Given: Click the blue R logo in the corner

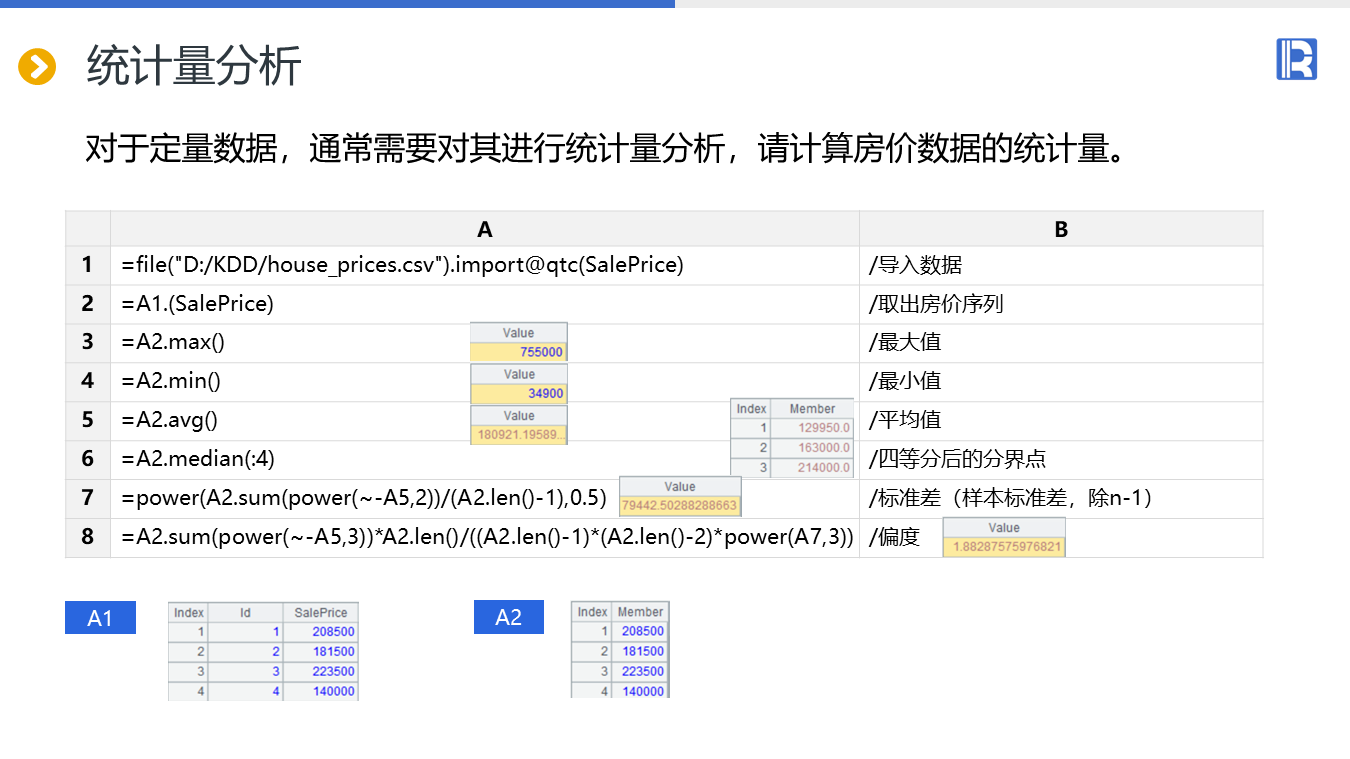Looking at the screenshot, I should (x=1296, y=59).
